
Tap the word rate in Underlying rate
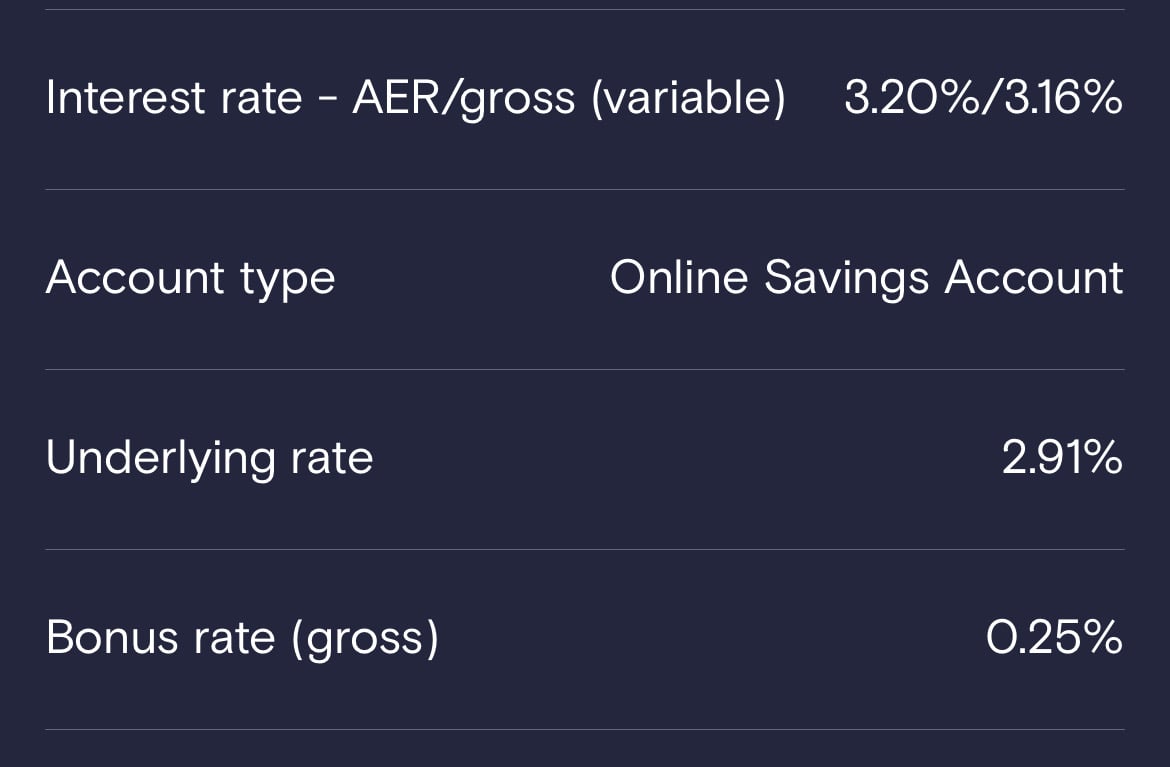(331, 460)
